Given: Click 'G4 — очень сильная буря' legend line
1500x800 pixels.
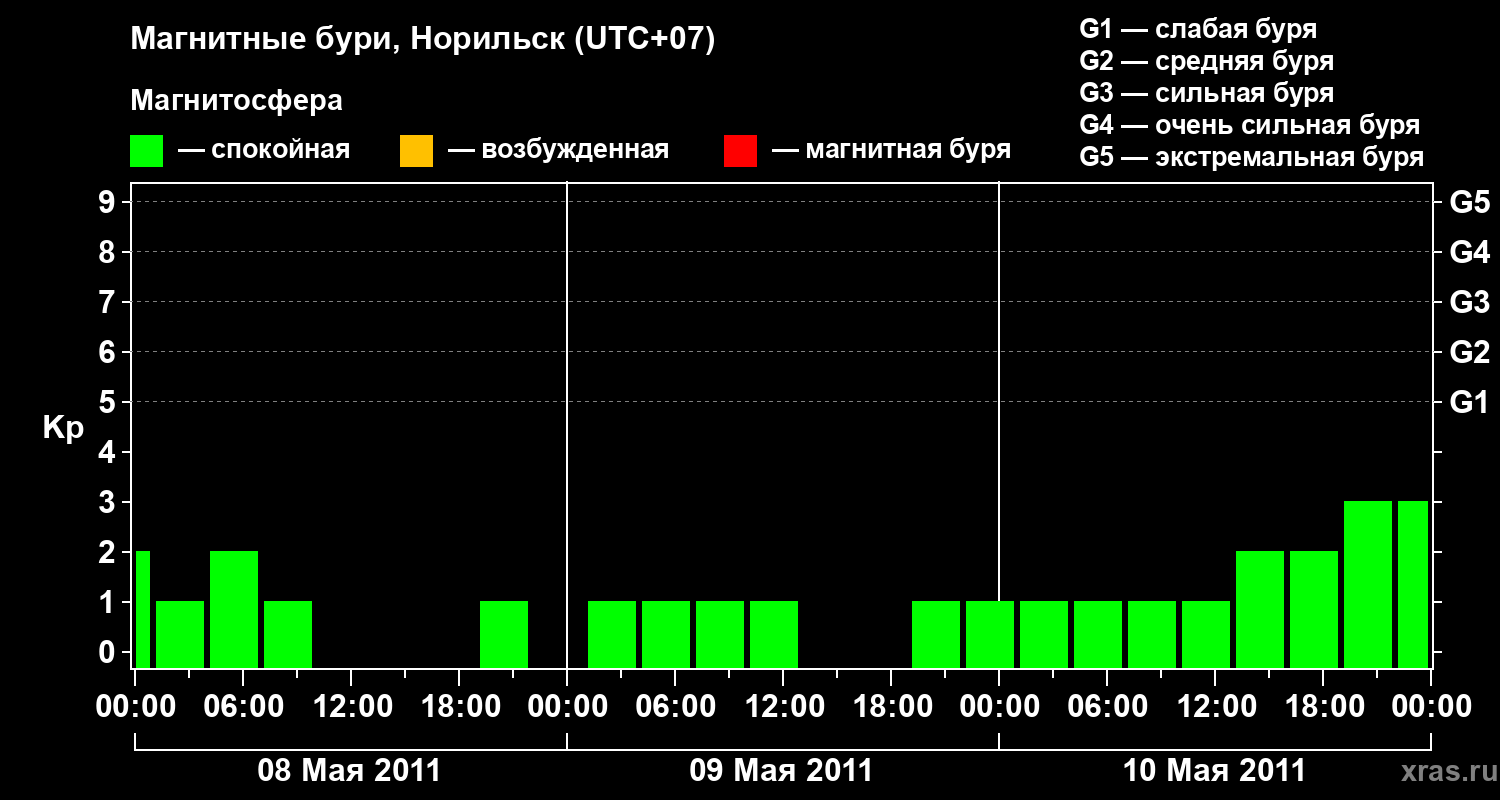Looking at the screenshot, I should [x=1250, y=125].
